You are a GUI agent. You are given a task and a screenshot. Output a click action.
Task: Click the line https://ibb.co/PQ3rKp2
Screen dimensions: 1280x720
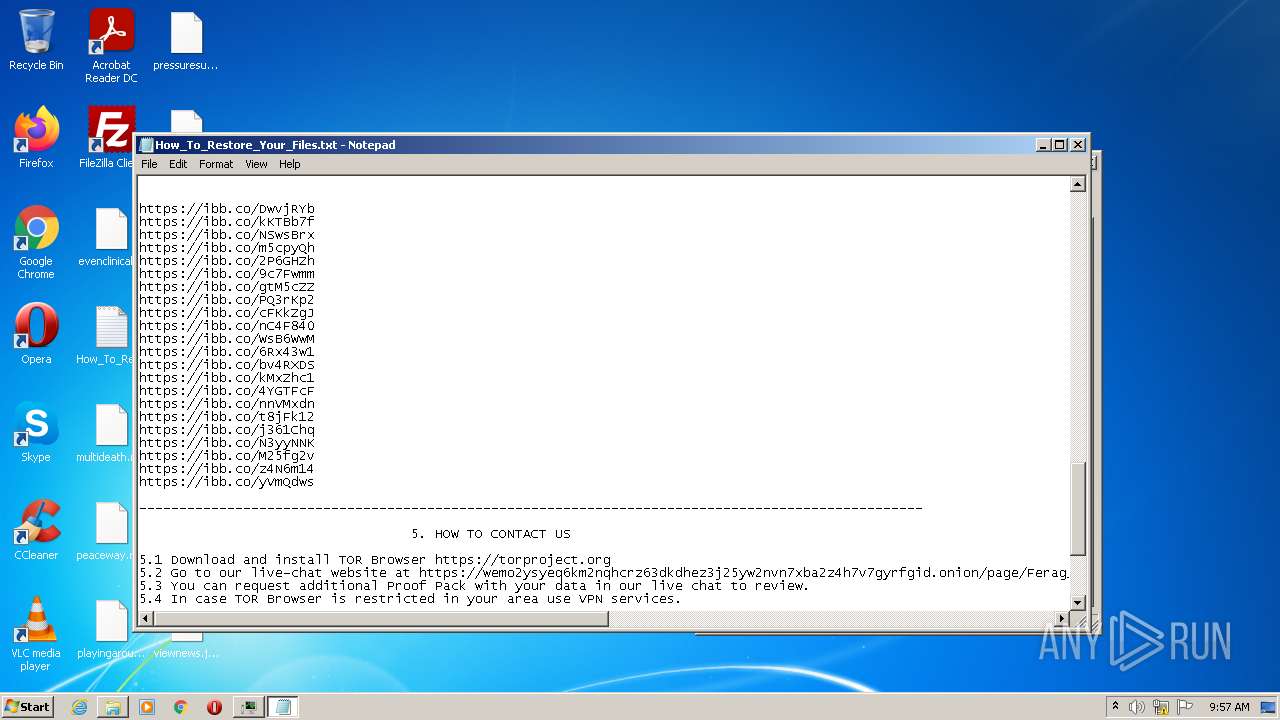click(227, 300)
